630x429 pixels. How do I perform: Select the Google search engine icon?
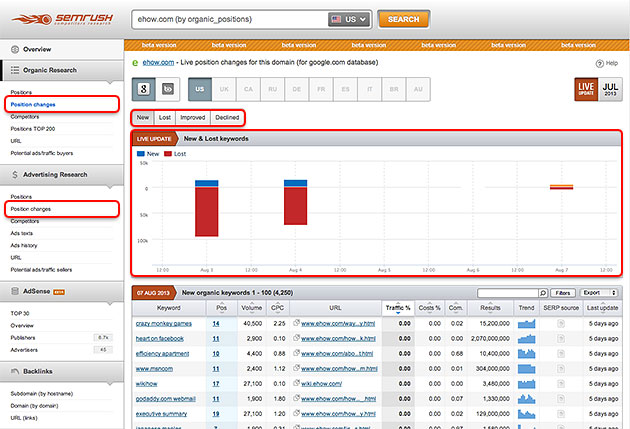point(146,89)
